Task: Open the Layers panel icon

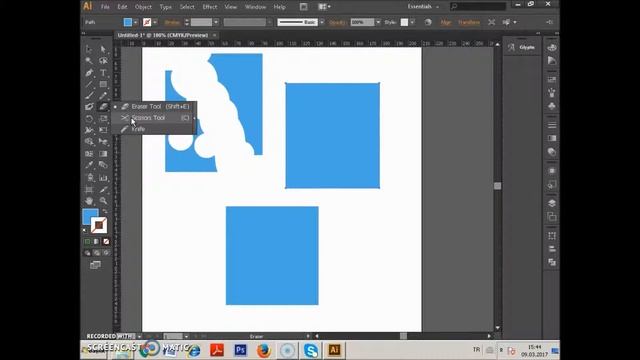Action: tap(552, 203)
